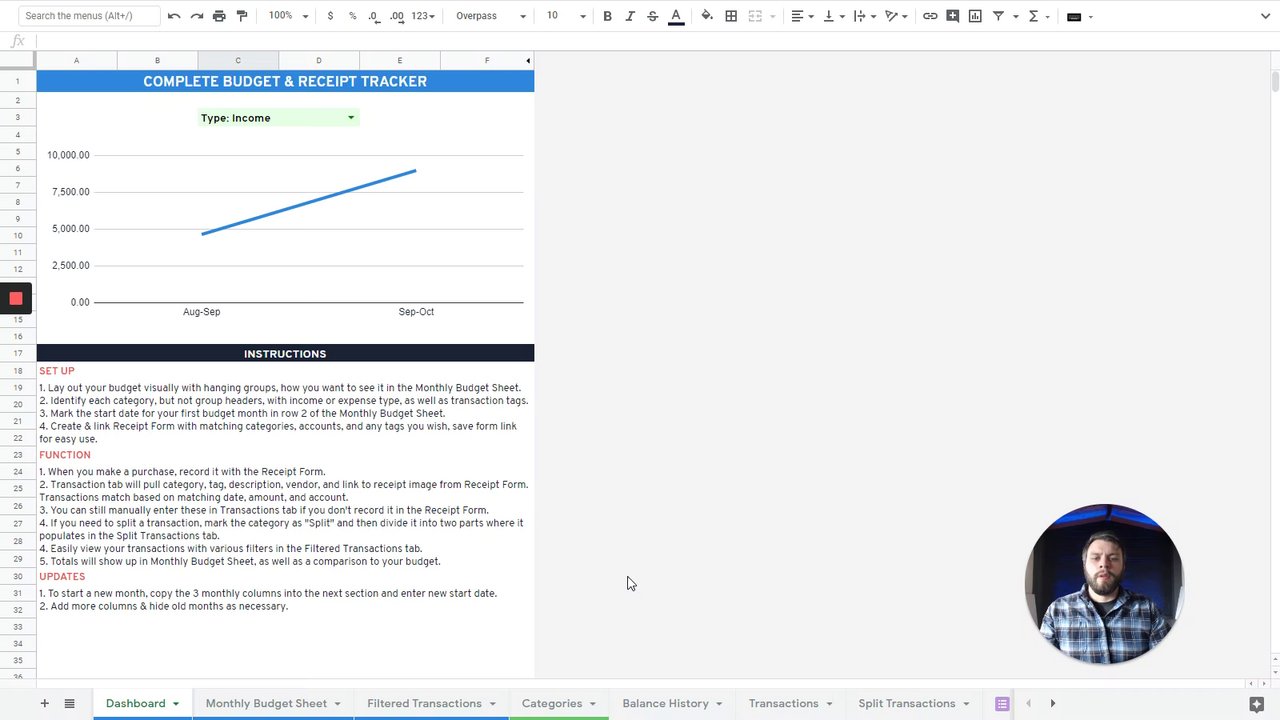Create a filter

998,16
